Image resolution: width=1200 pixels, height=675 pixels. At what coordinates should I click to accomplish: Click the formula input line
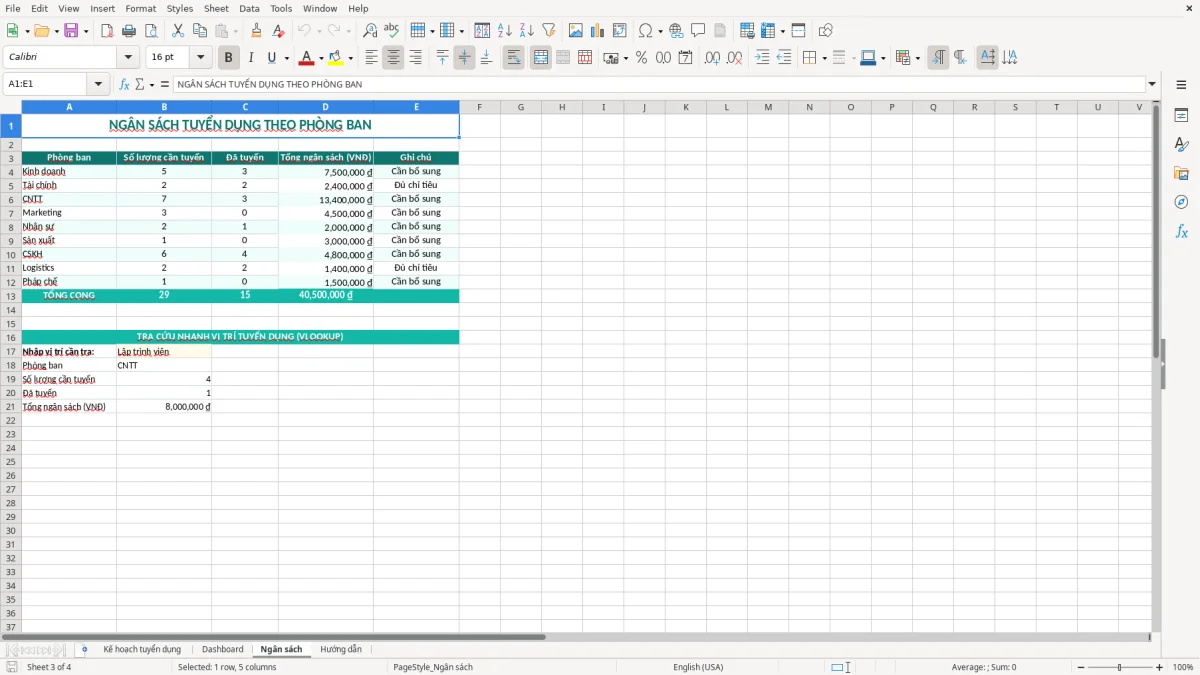[x=659, y=84]
